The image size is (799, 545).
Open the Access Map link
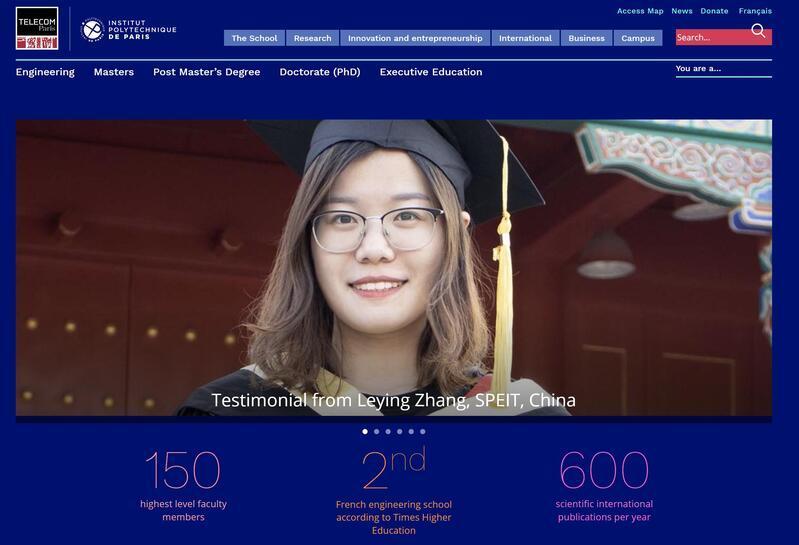[x=640, y=11]
